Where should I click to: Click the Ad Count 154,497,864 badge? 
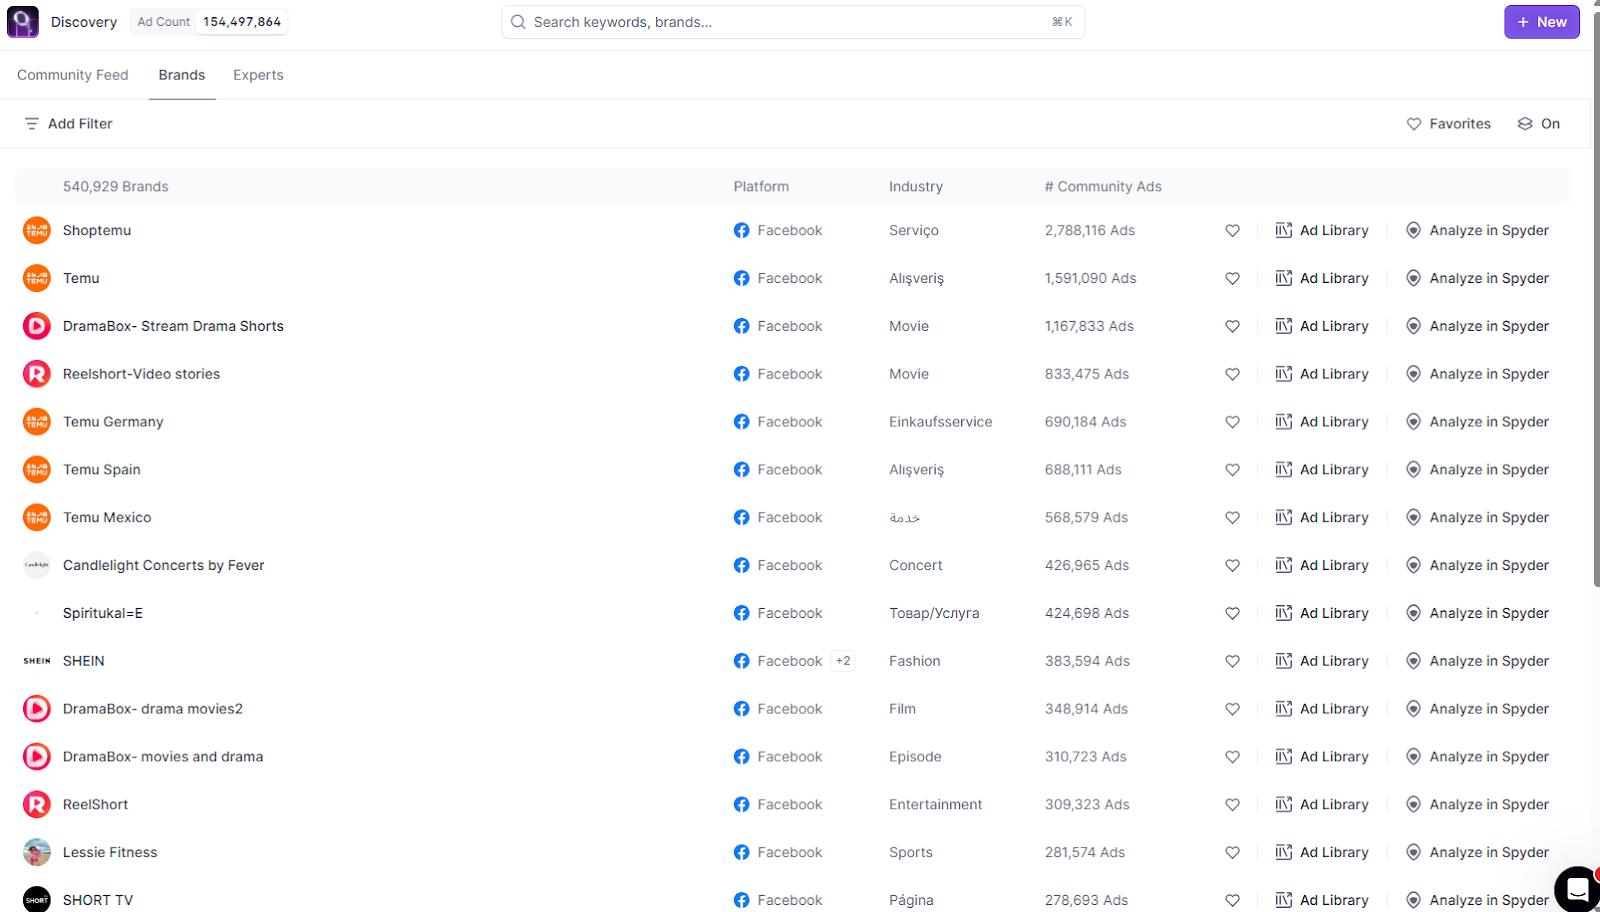(209, 22)
